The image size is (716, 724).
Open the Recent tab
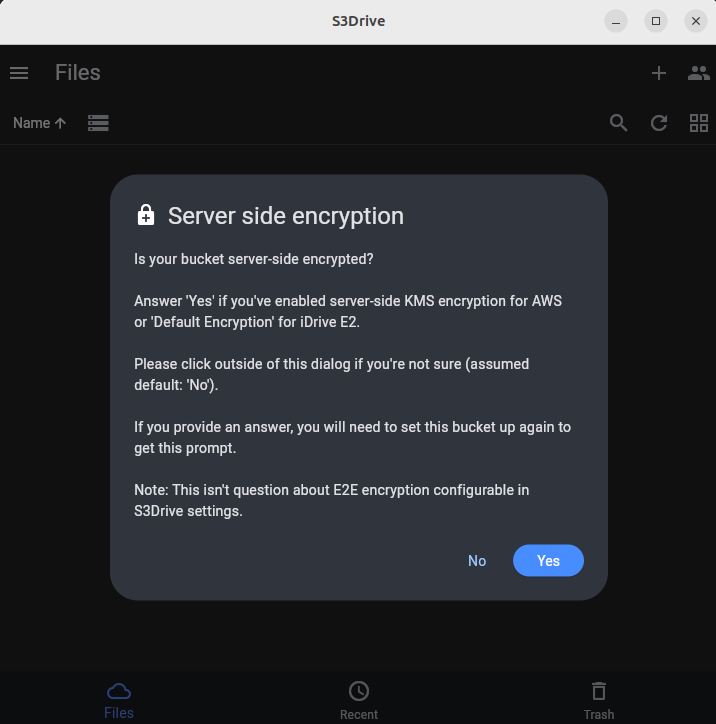359,701
